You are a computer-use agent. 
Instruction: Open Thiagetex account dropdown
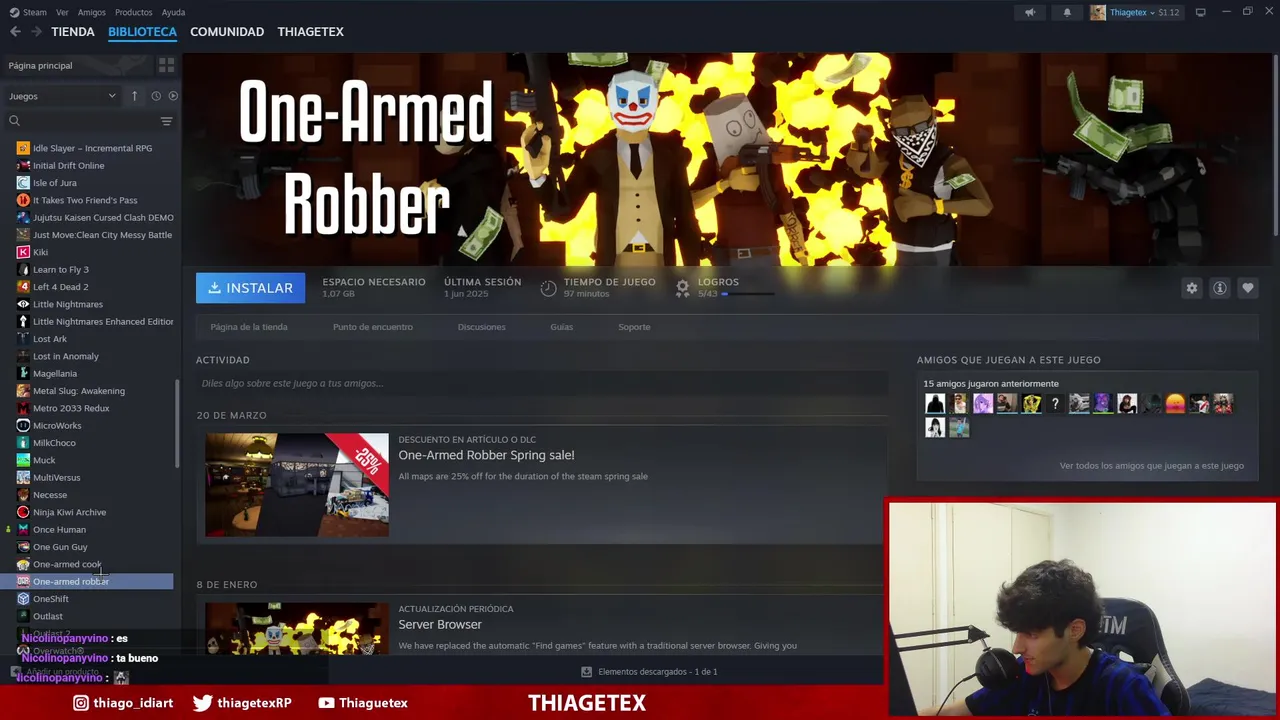pyautogui.click(x=1135, y=12)
